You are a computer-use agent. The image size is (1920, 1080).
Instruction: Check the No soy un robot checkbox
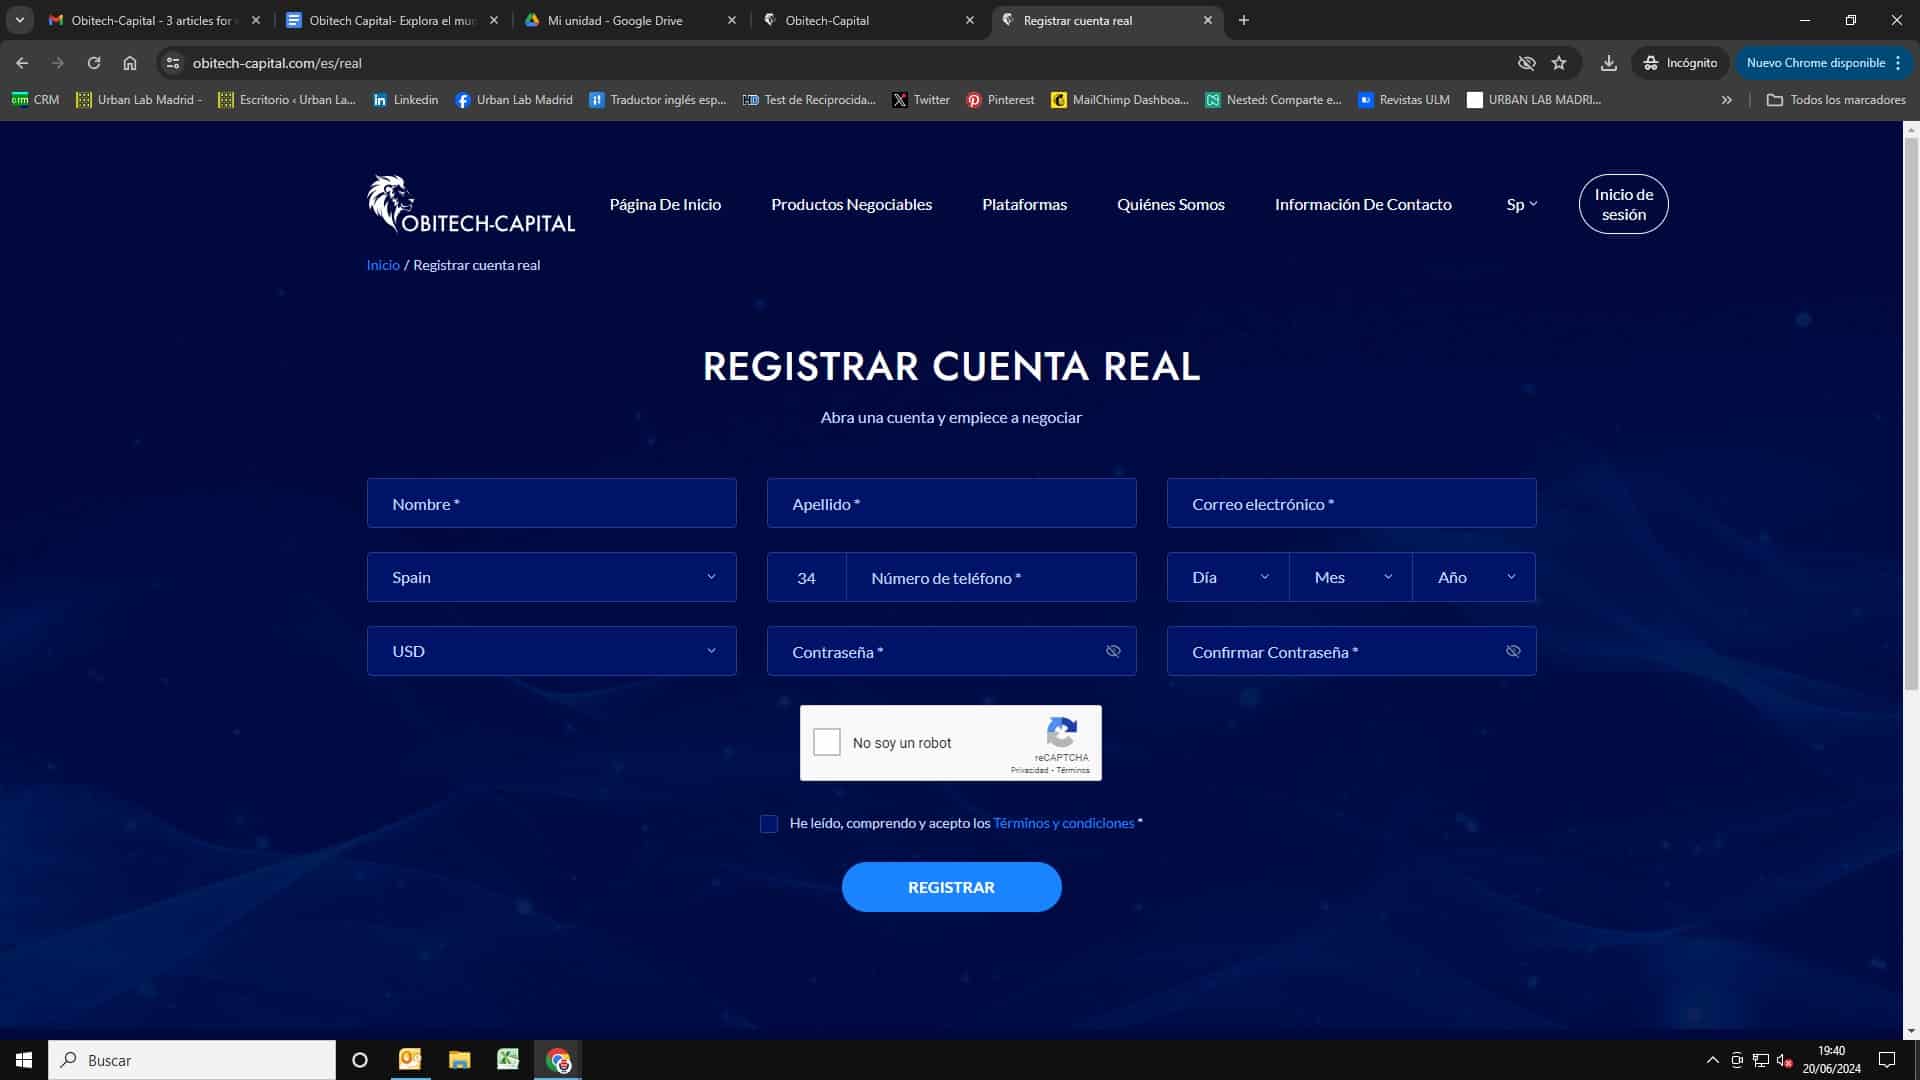tap(828, 742)
